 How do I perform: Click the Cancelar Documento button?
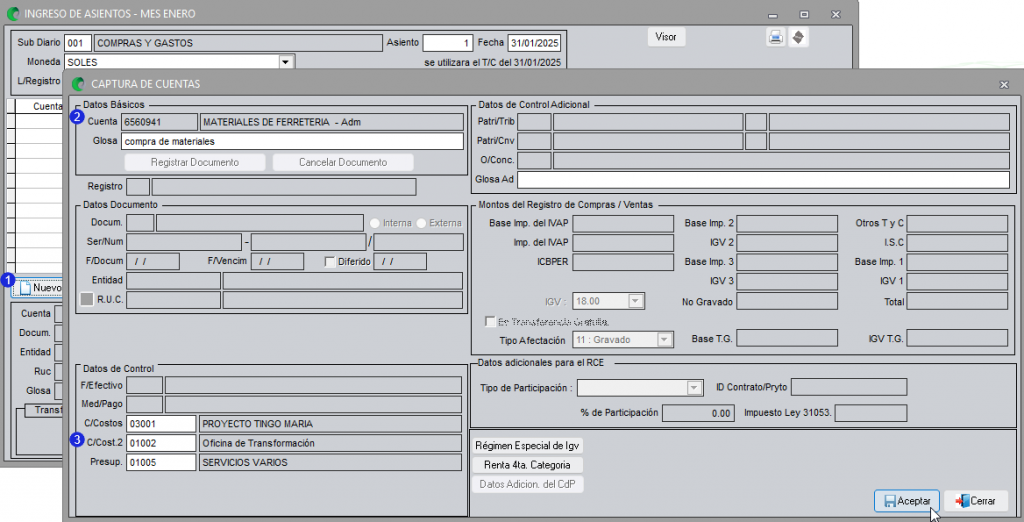(x=343, y=162)
